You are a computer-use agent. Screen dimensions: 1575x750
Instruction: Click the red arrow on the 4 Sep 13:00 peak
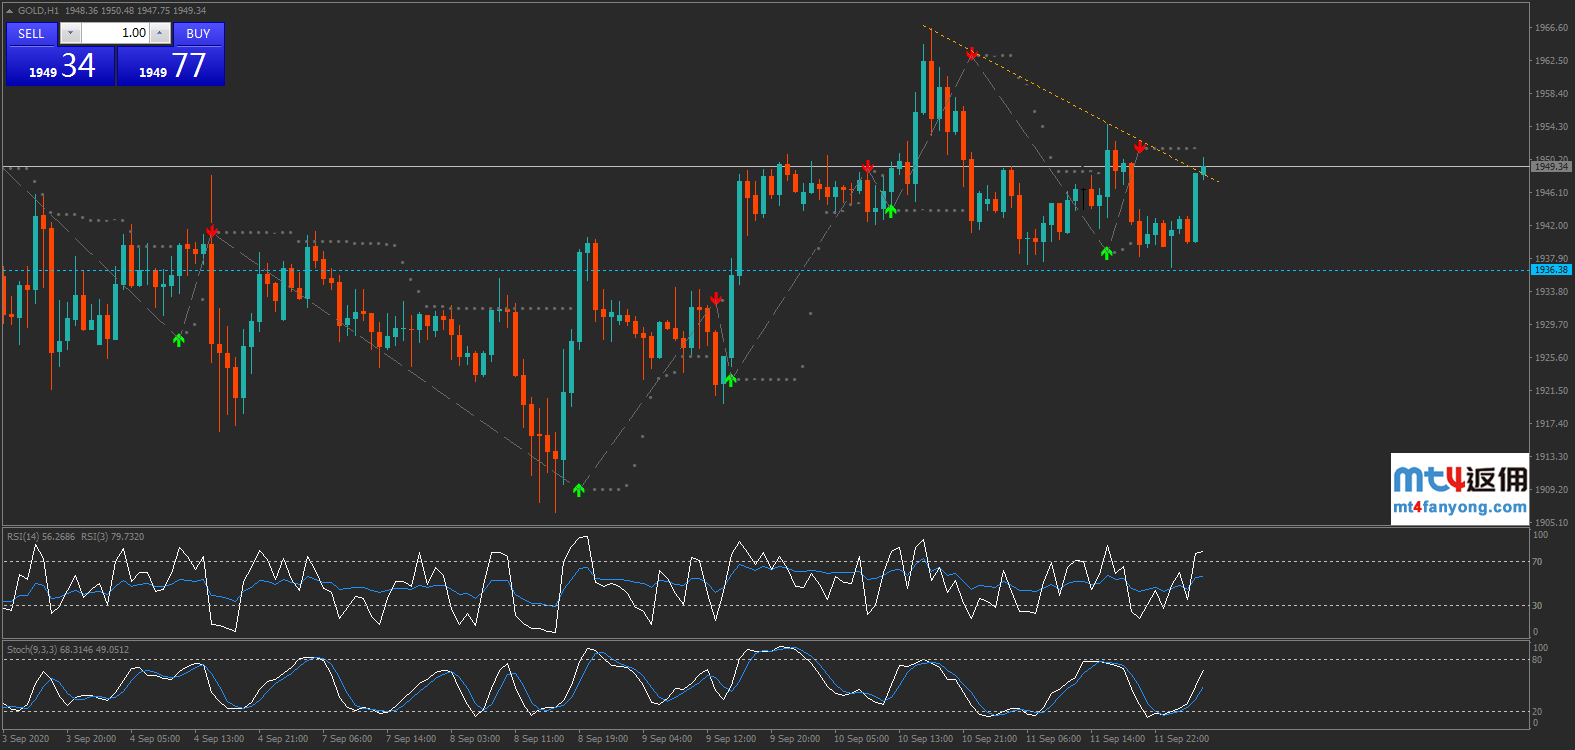tap(212, 231)
